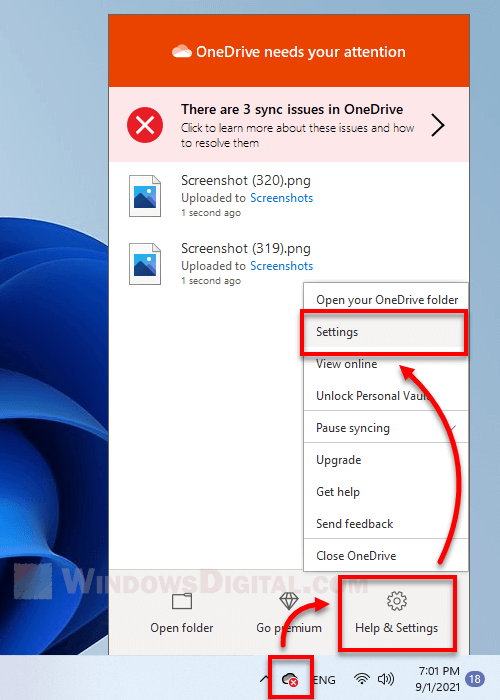Click the Open folder icon

(x=182, y=602)
